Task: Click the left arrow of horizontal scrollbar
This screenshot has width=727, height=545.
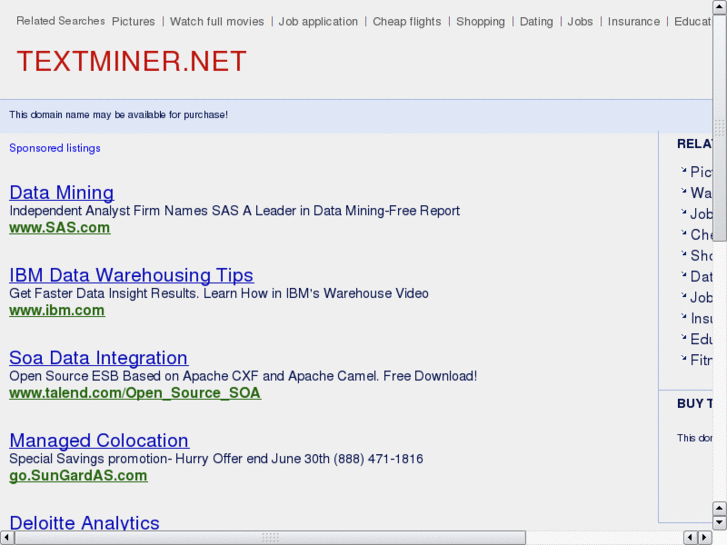Action: [x=7, y=538]
